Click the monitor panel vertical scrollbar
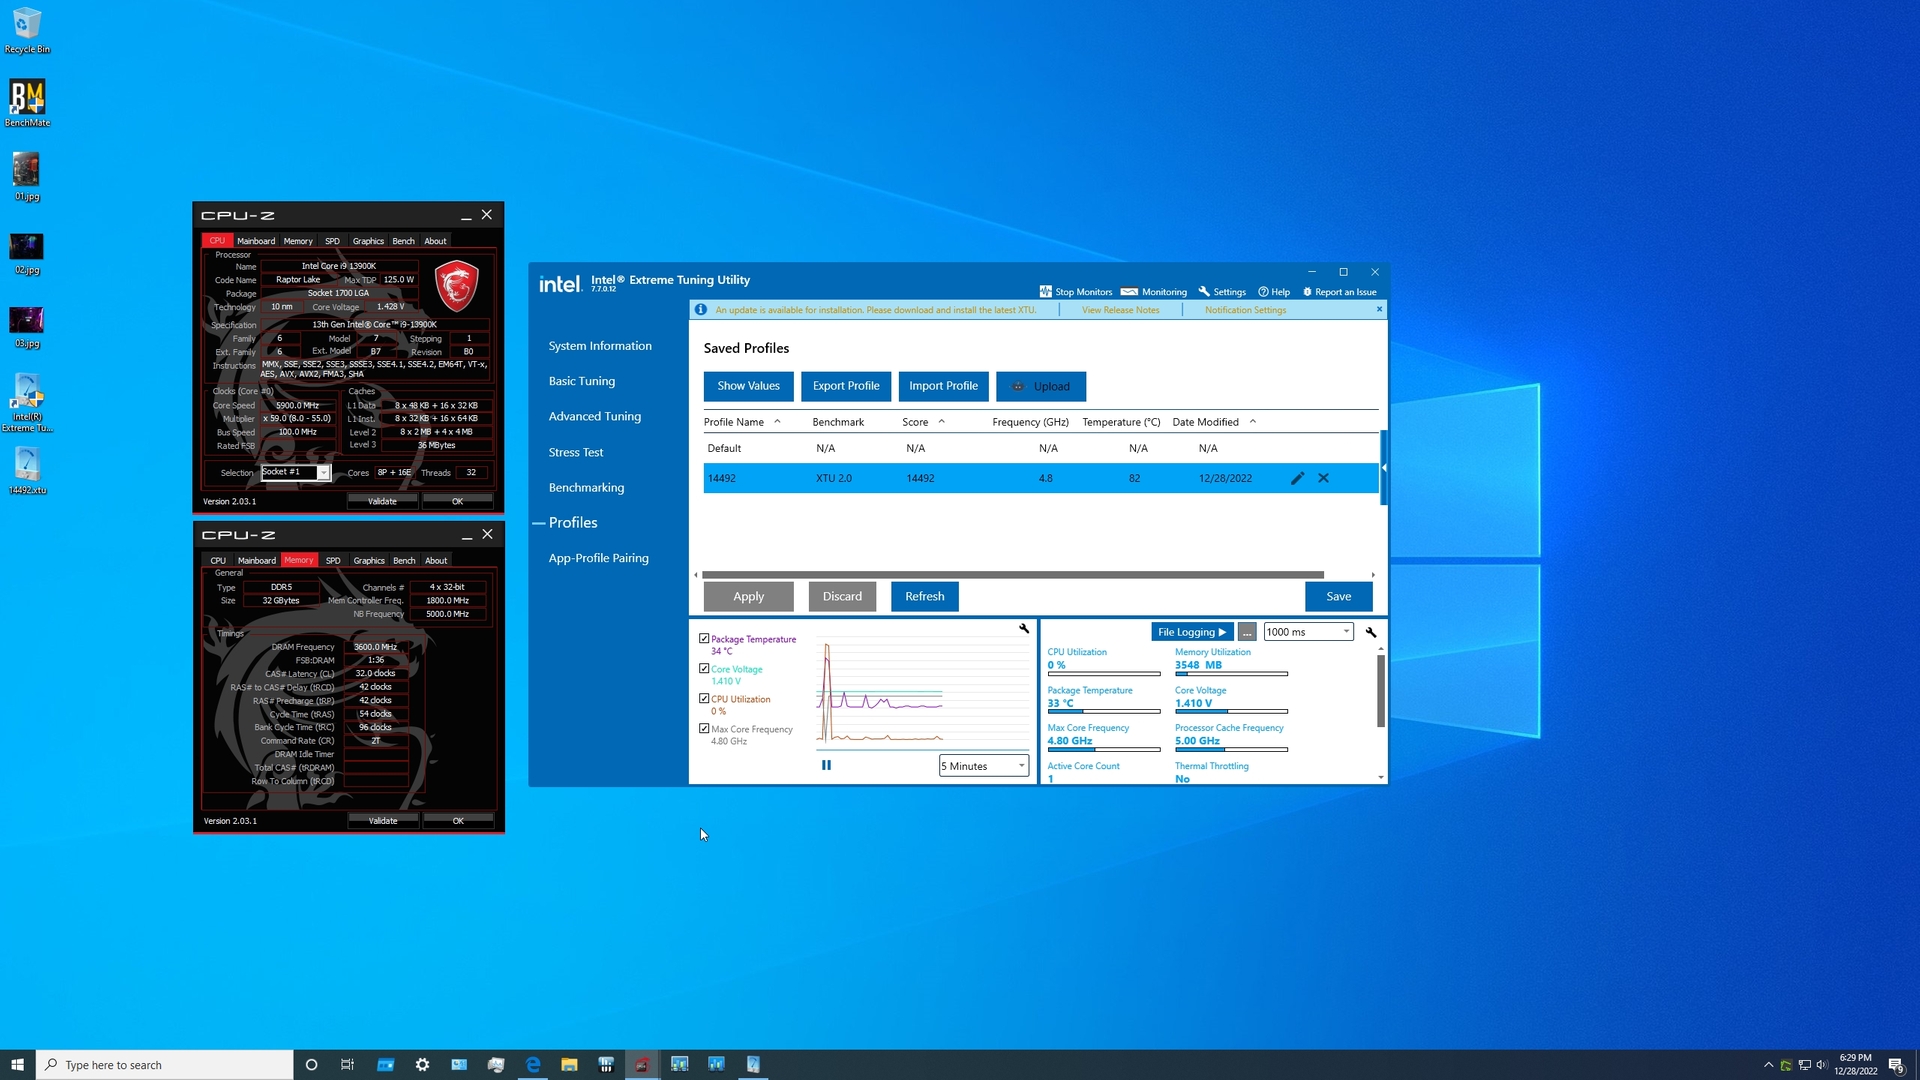 [x=1381, y=691]
